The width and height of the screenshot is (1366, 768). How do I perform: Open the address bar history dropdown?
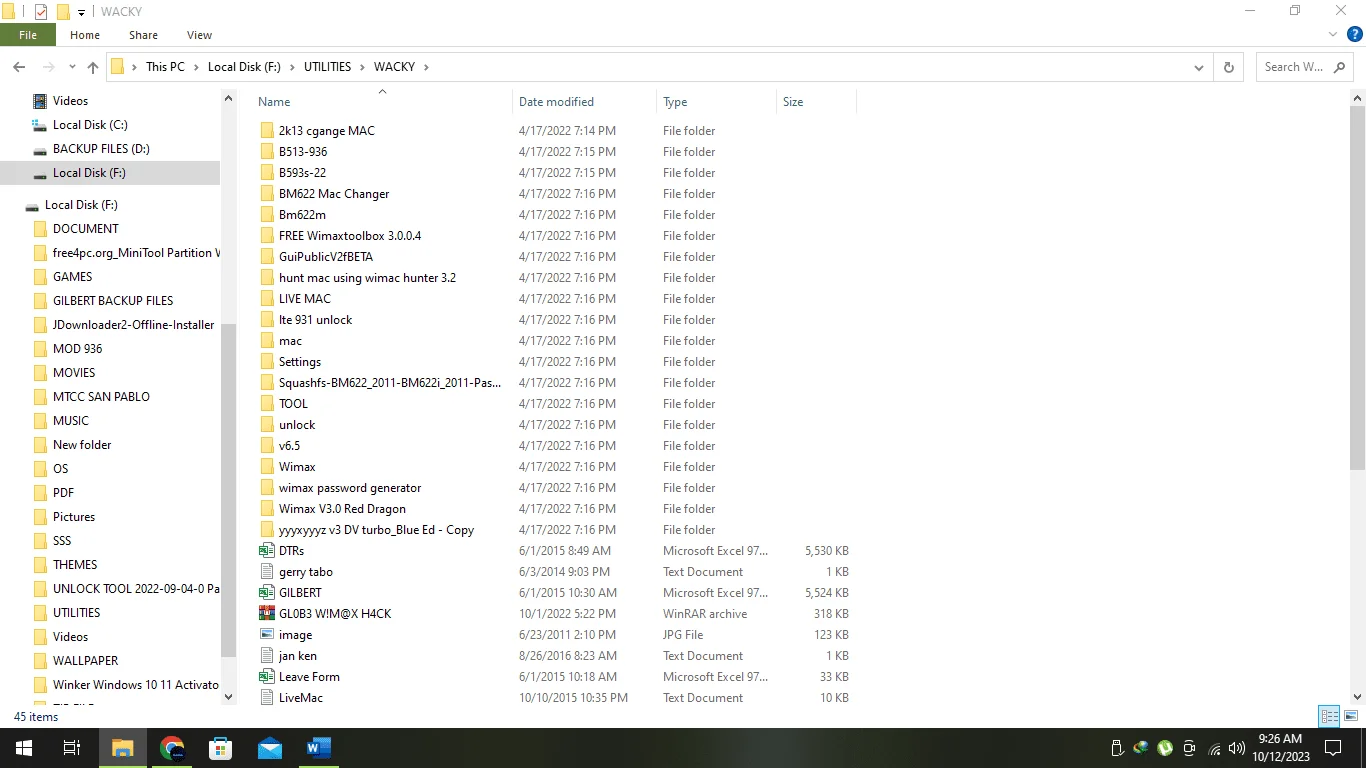(x=1200, y=67)
